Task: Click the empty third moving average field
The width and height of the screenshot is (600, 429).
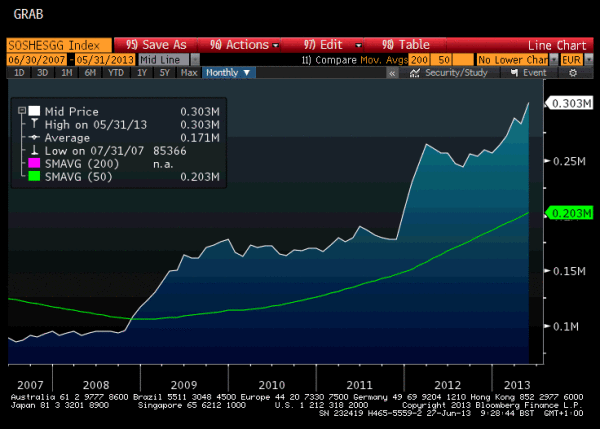Action: [x=463, y=60]
